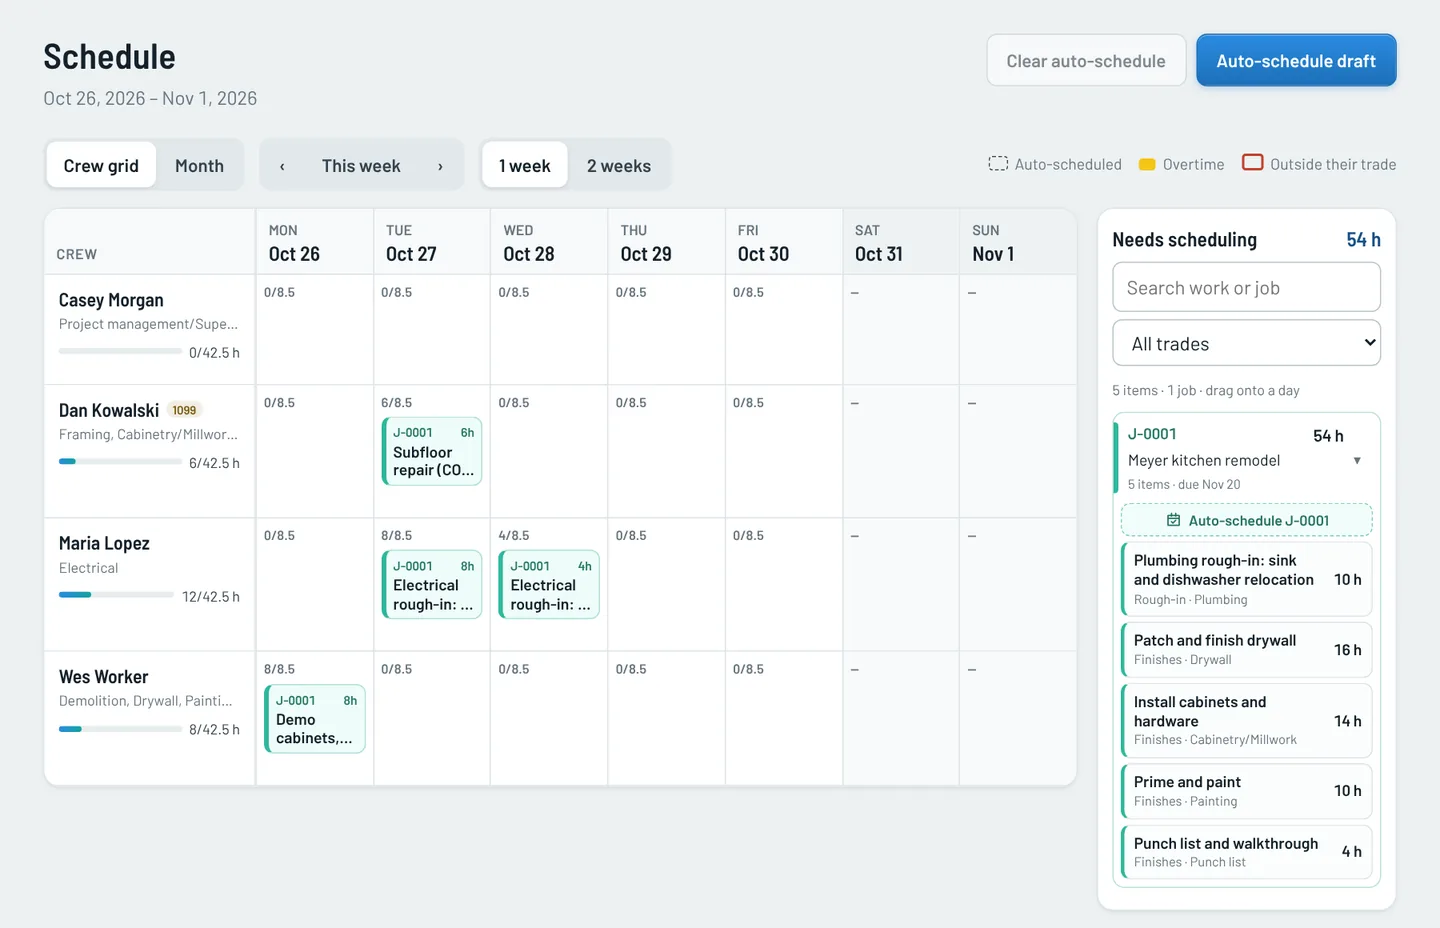Click Wes Worker's 8/42.5 h total
Image resolution: width=1440 pixels, height=928 pixels.
(214, 730)
